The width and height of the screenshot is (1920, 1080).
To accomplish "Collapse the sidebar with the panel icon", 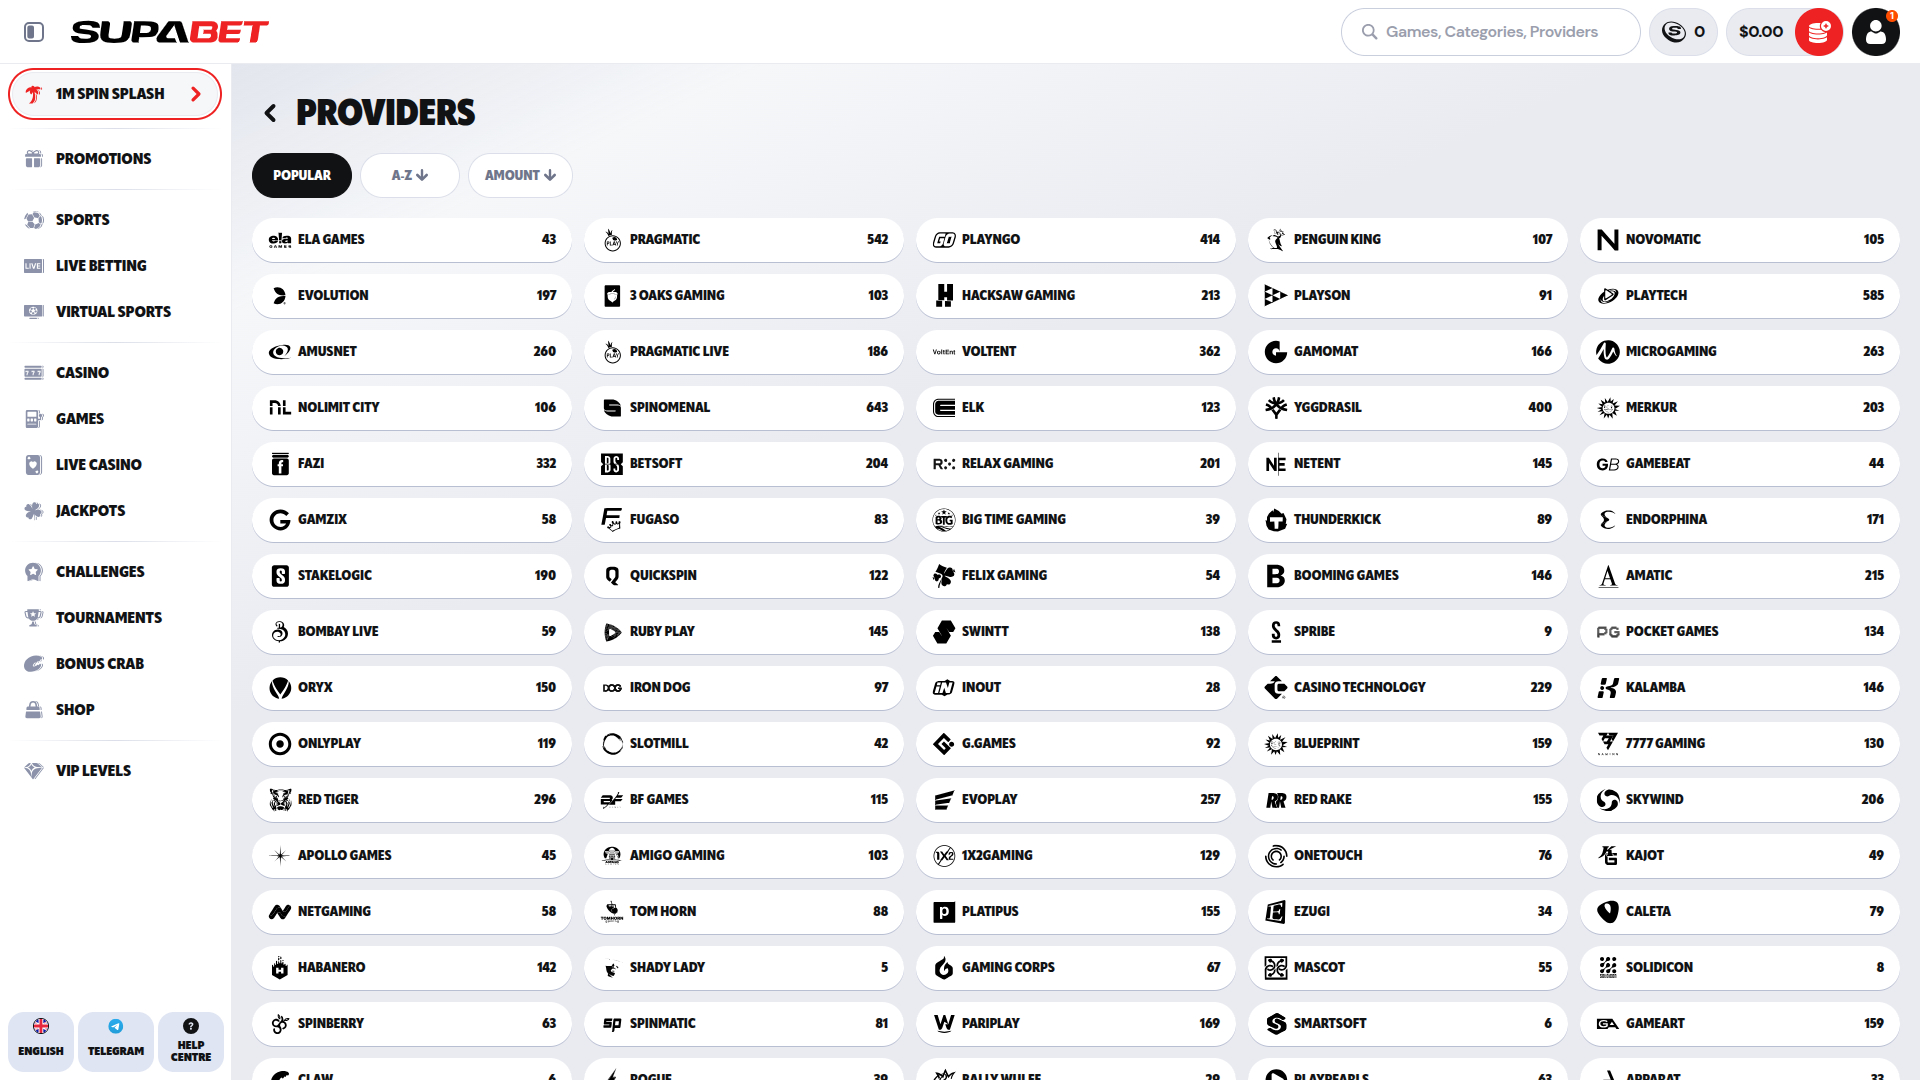I will pos(34,32).
